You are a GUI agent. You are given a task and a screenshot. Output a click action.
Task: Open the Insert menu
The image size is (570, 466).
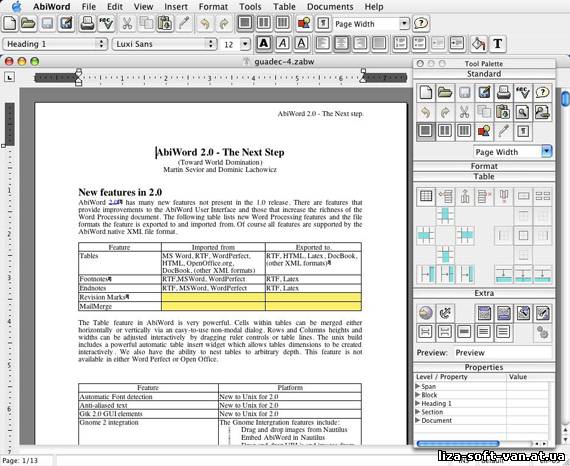click(x=176, y=7)
